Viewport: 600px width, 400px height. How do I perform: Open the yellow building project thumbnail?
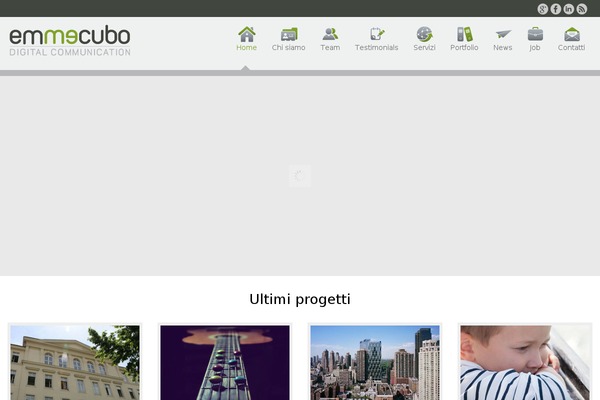[75, 362]
